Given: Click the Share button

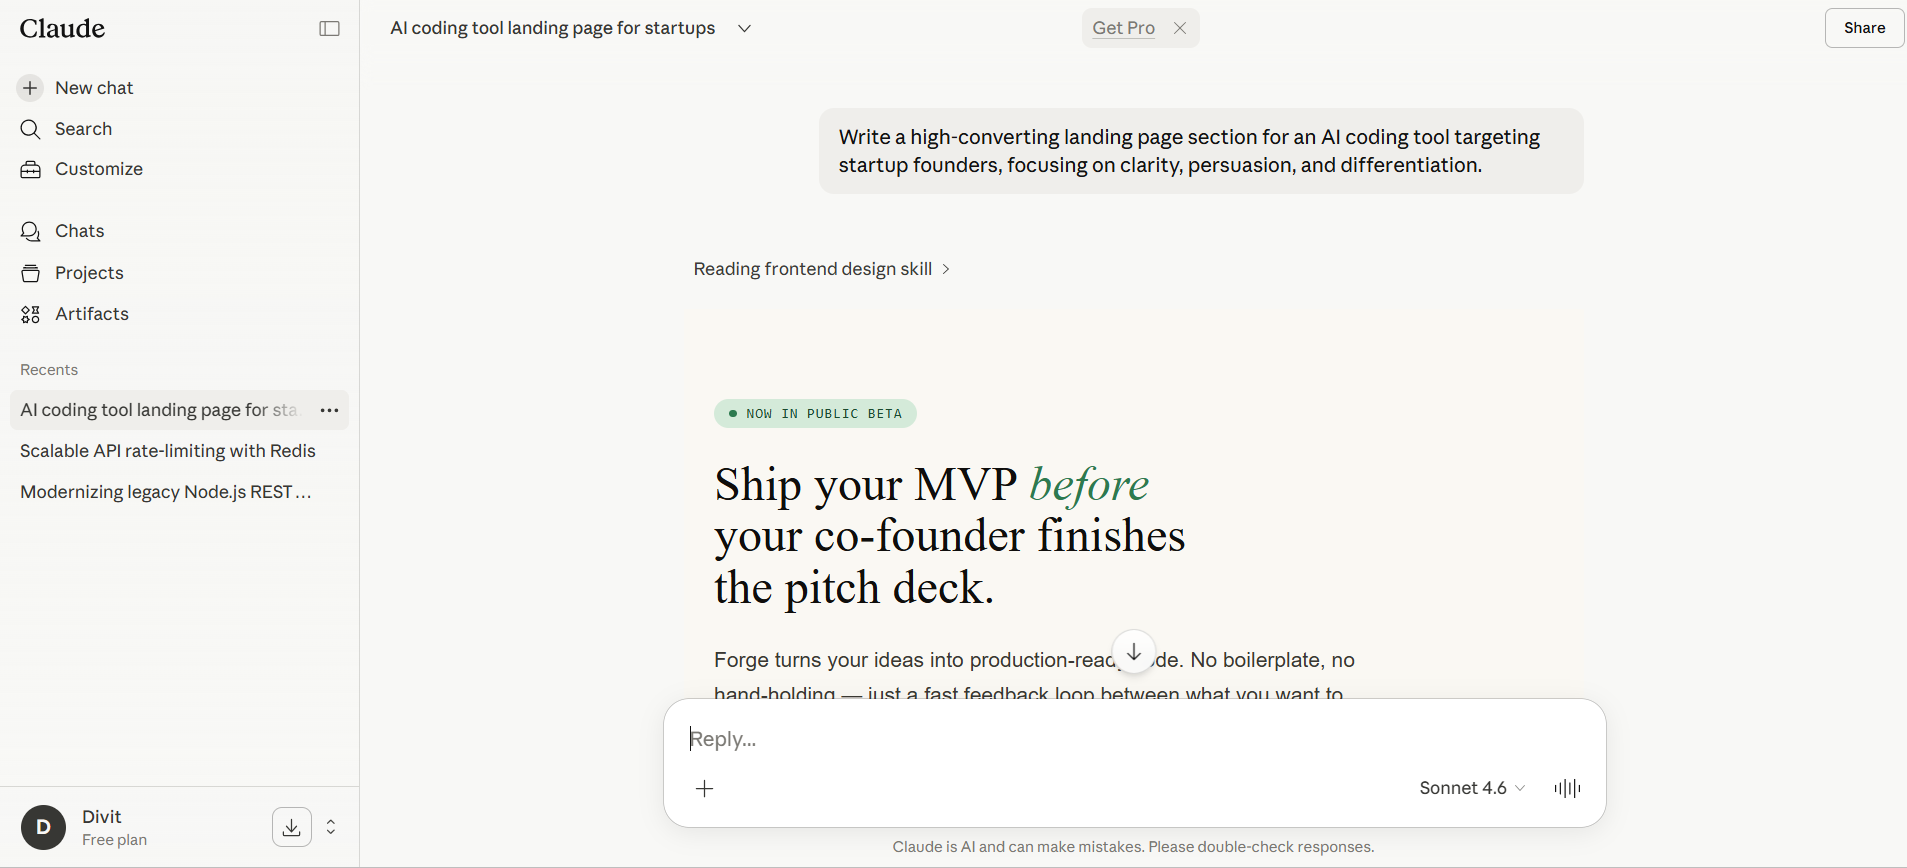Looking at the screenshot, I should 1864,28.
